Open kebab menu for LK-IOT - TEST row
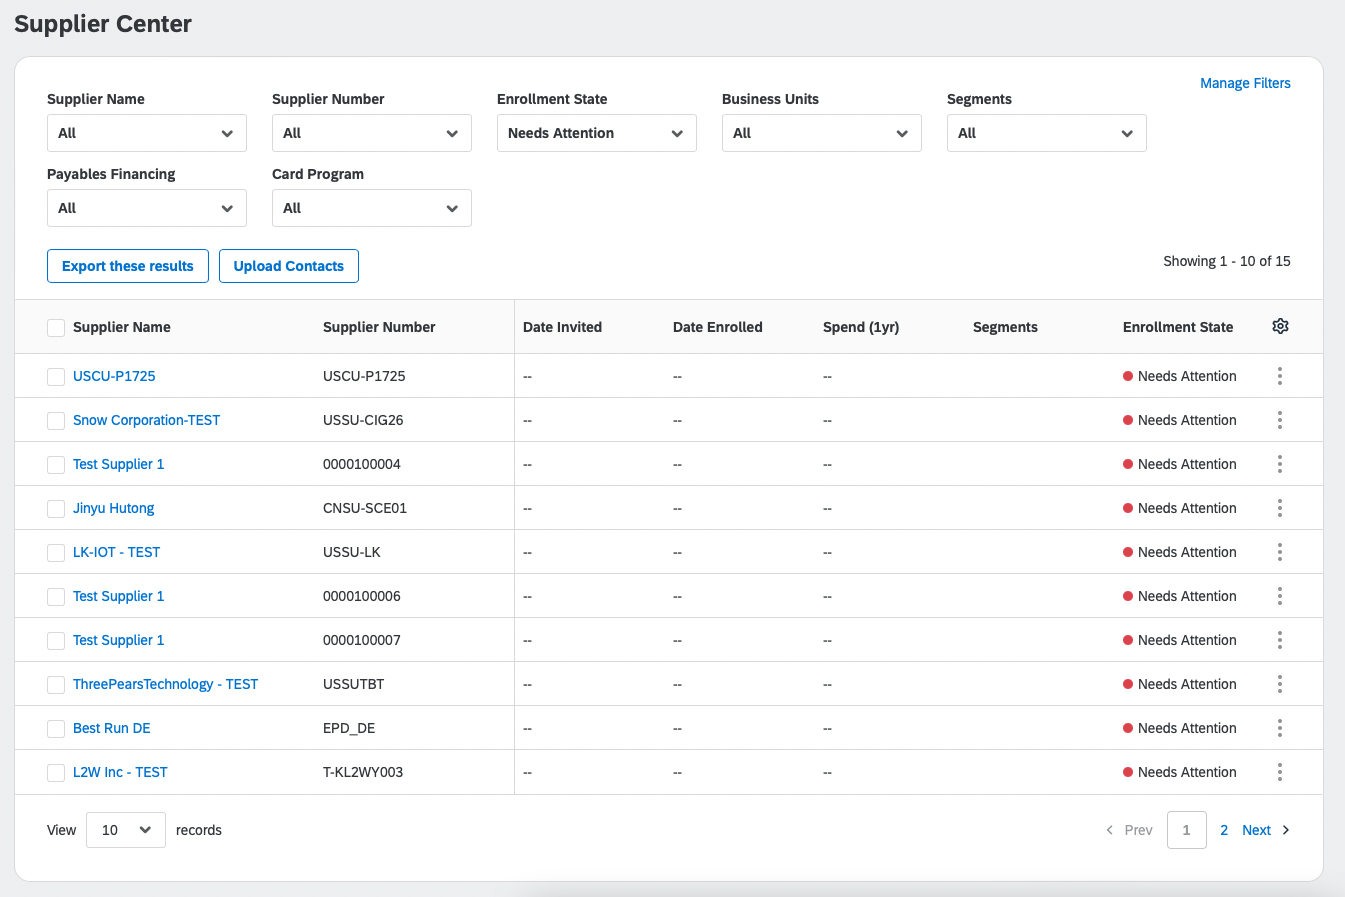This screenshot has height=897, width=1345. [1280, 552]
